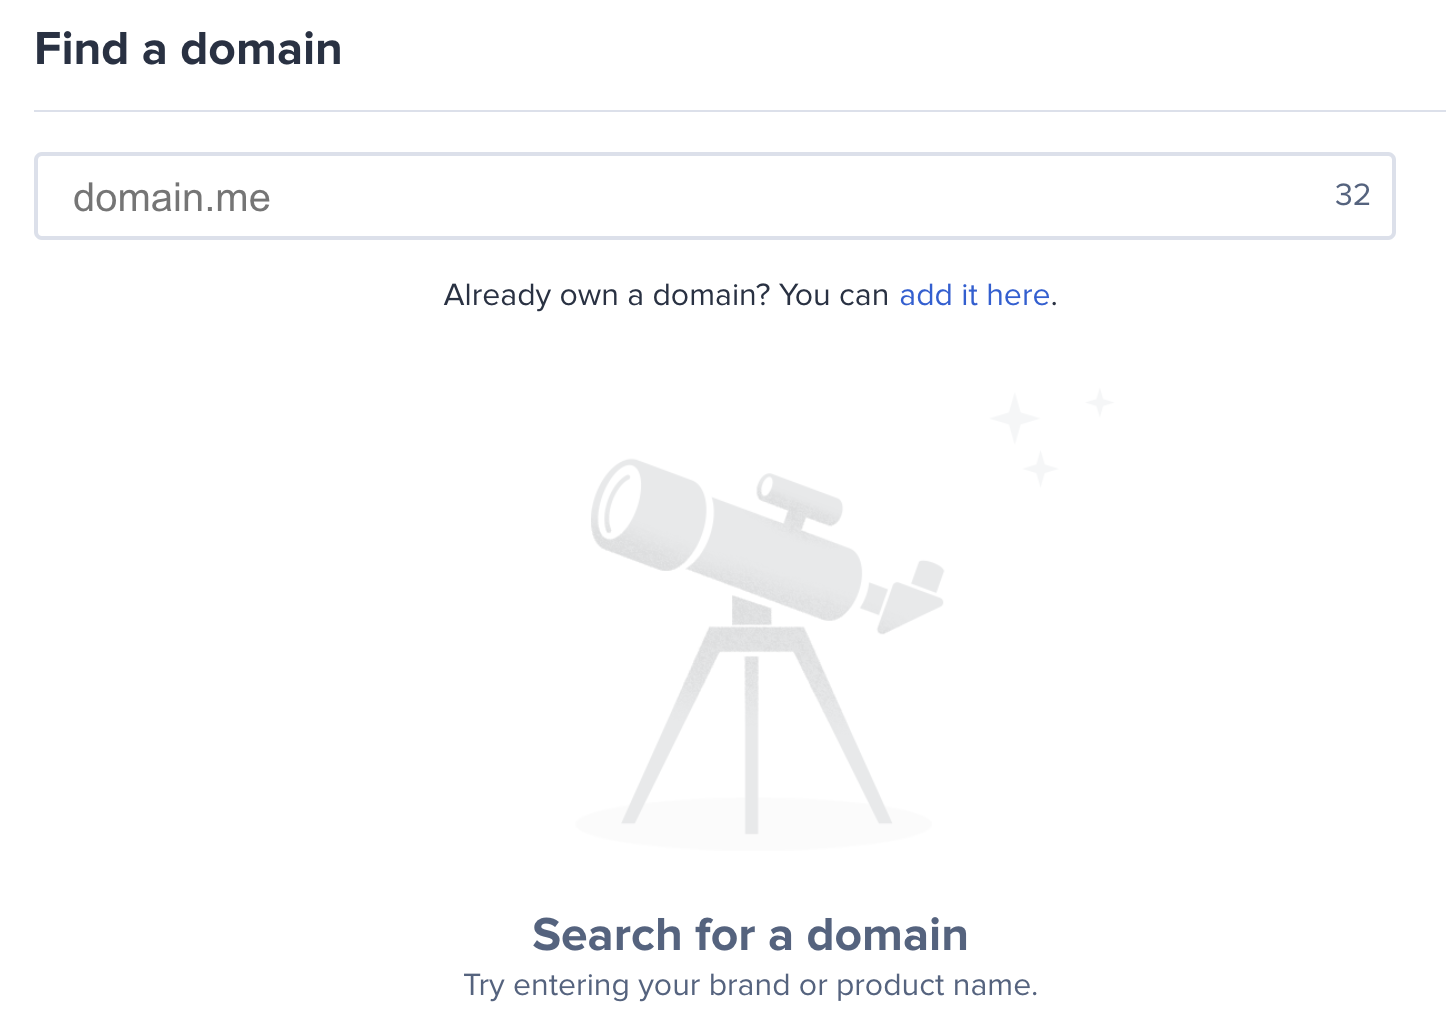Click the Find a domain heading
The image size is (1446, 1030).
tap(188, 48)
